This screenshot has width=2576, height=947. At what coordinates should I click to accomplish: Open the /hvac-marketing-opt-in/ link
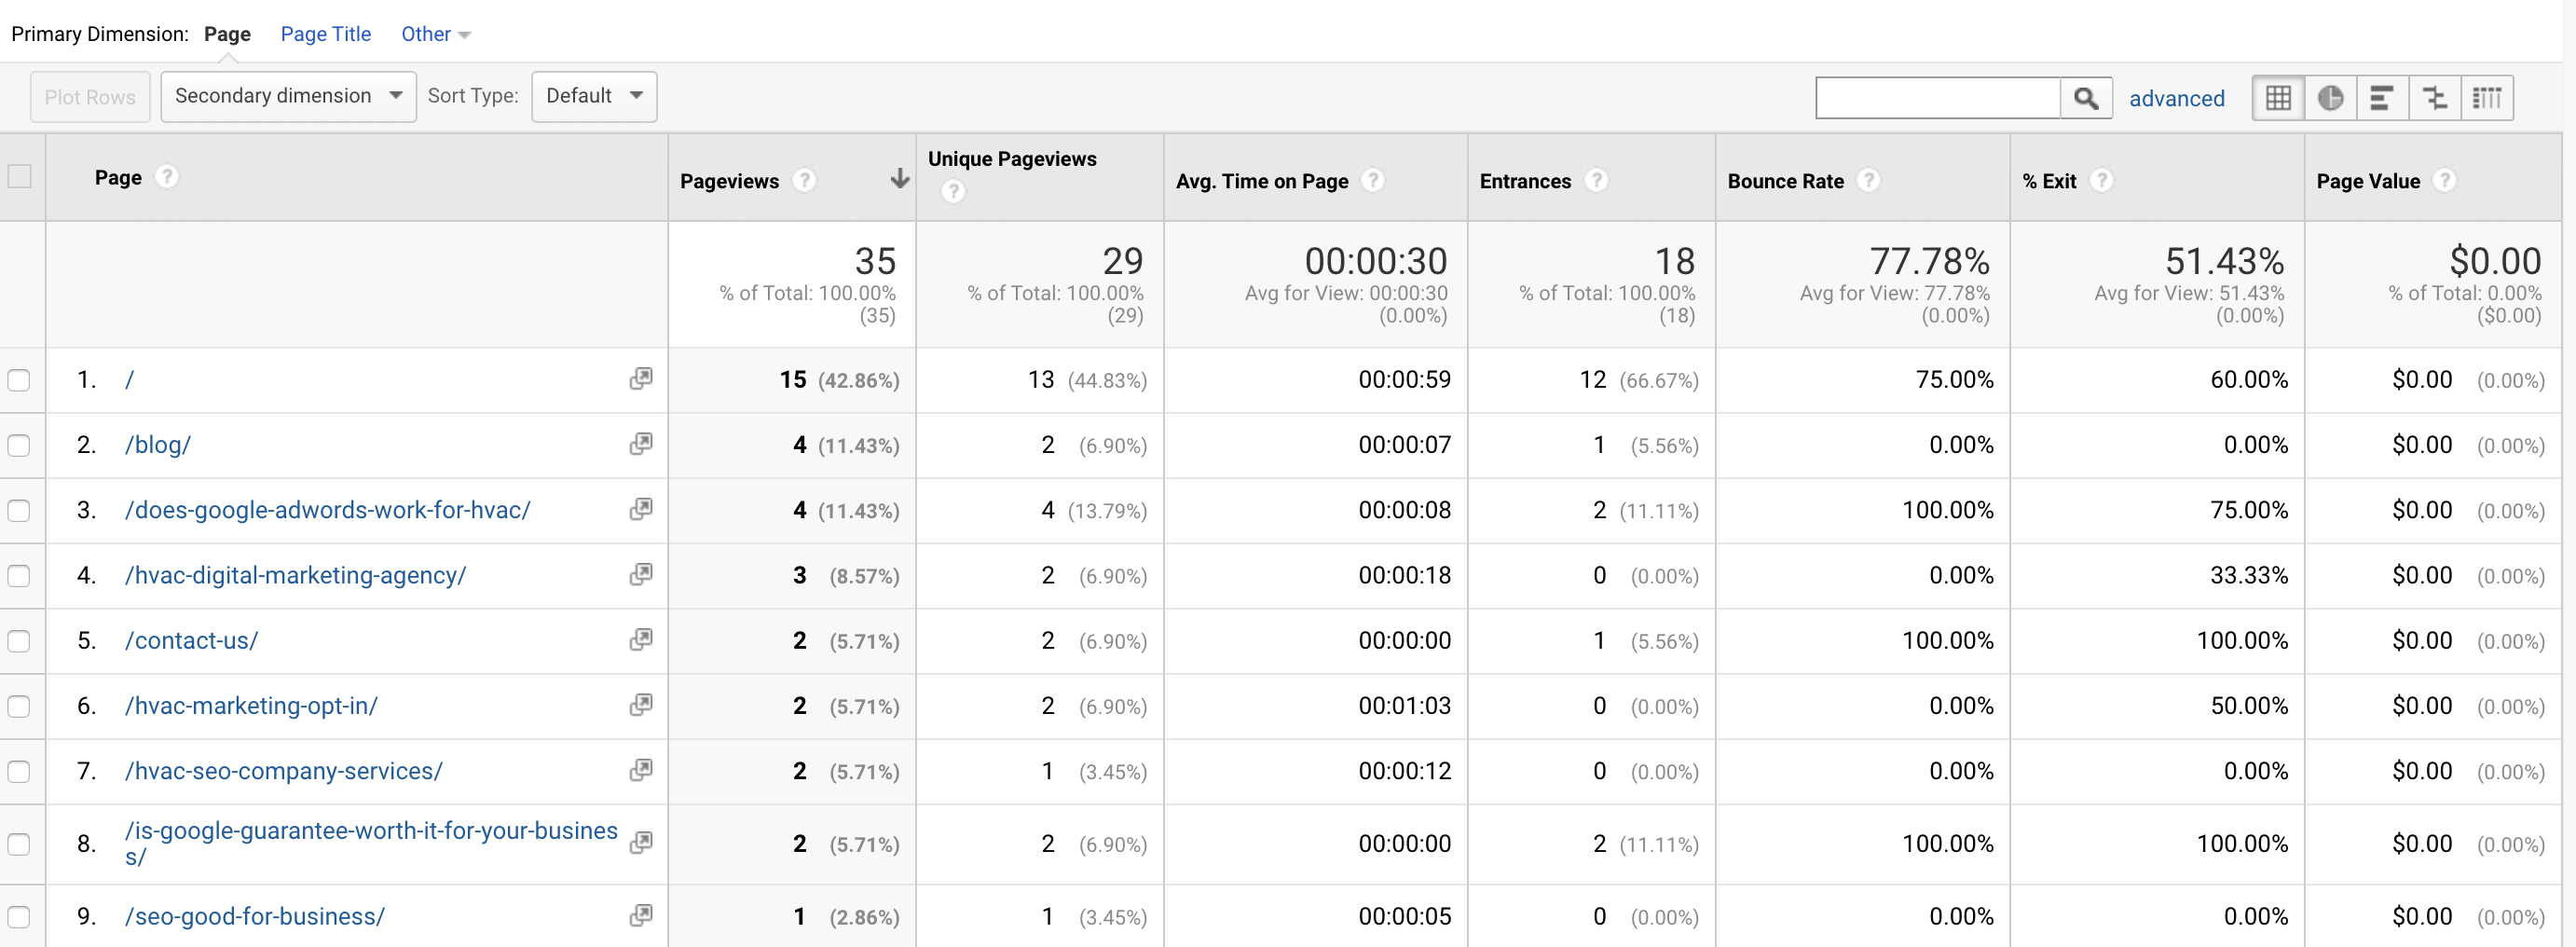pyautogui.click(x=251, y=706)
